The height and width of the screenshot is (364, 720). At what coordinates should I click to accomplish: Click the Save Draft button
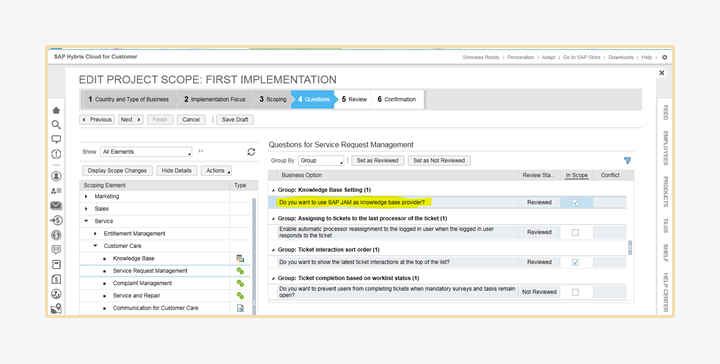235,119
